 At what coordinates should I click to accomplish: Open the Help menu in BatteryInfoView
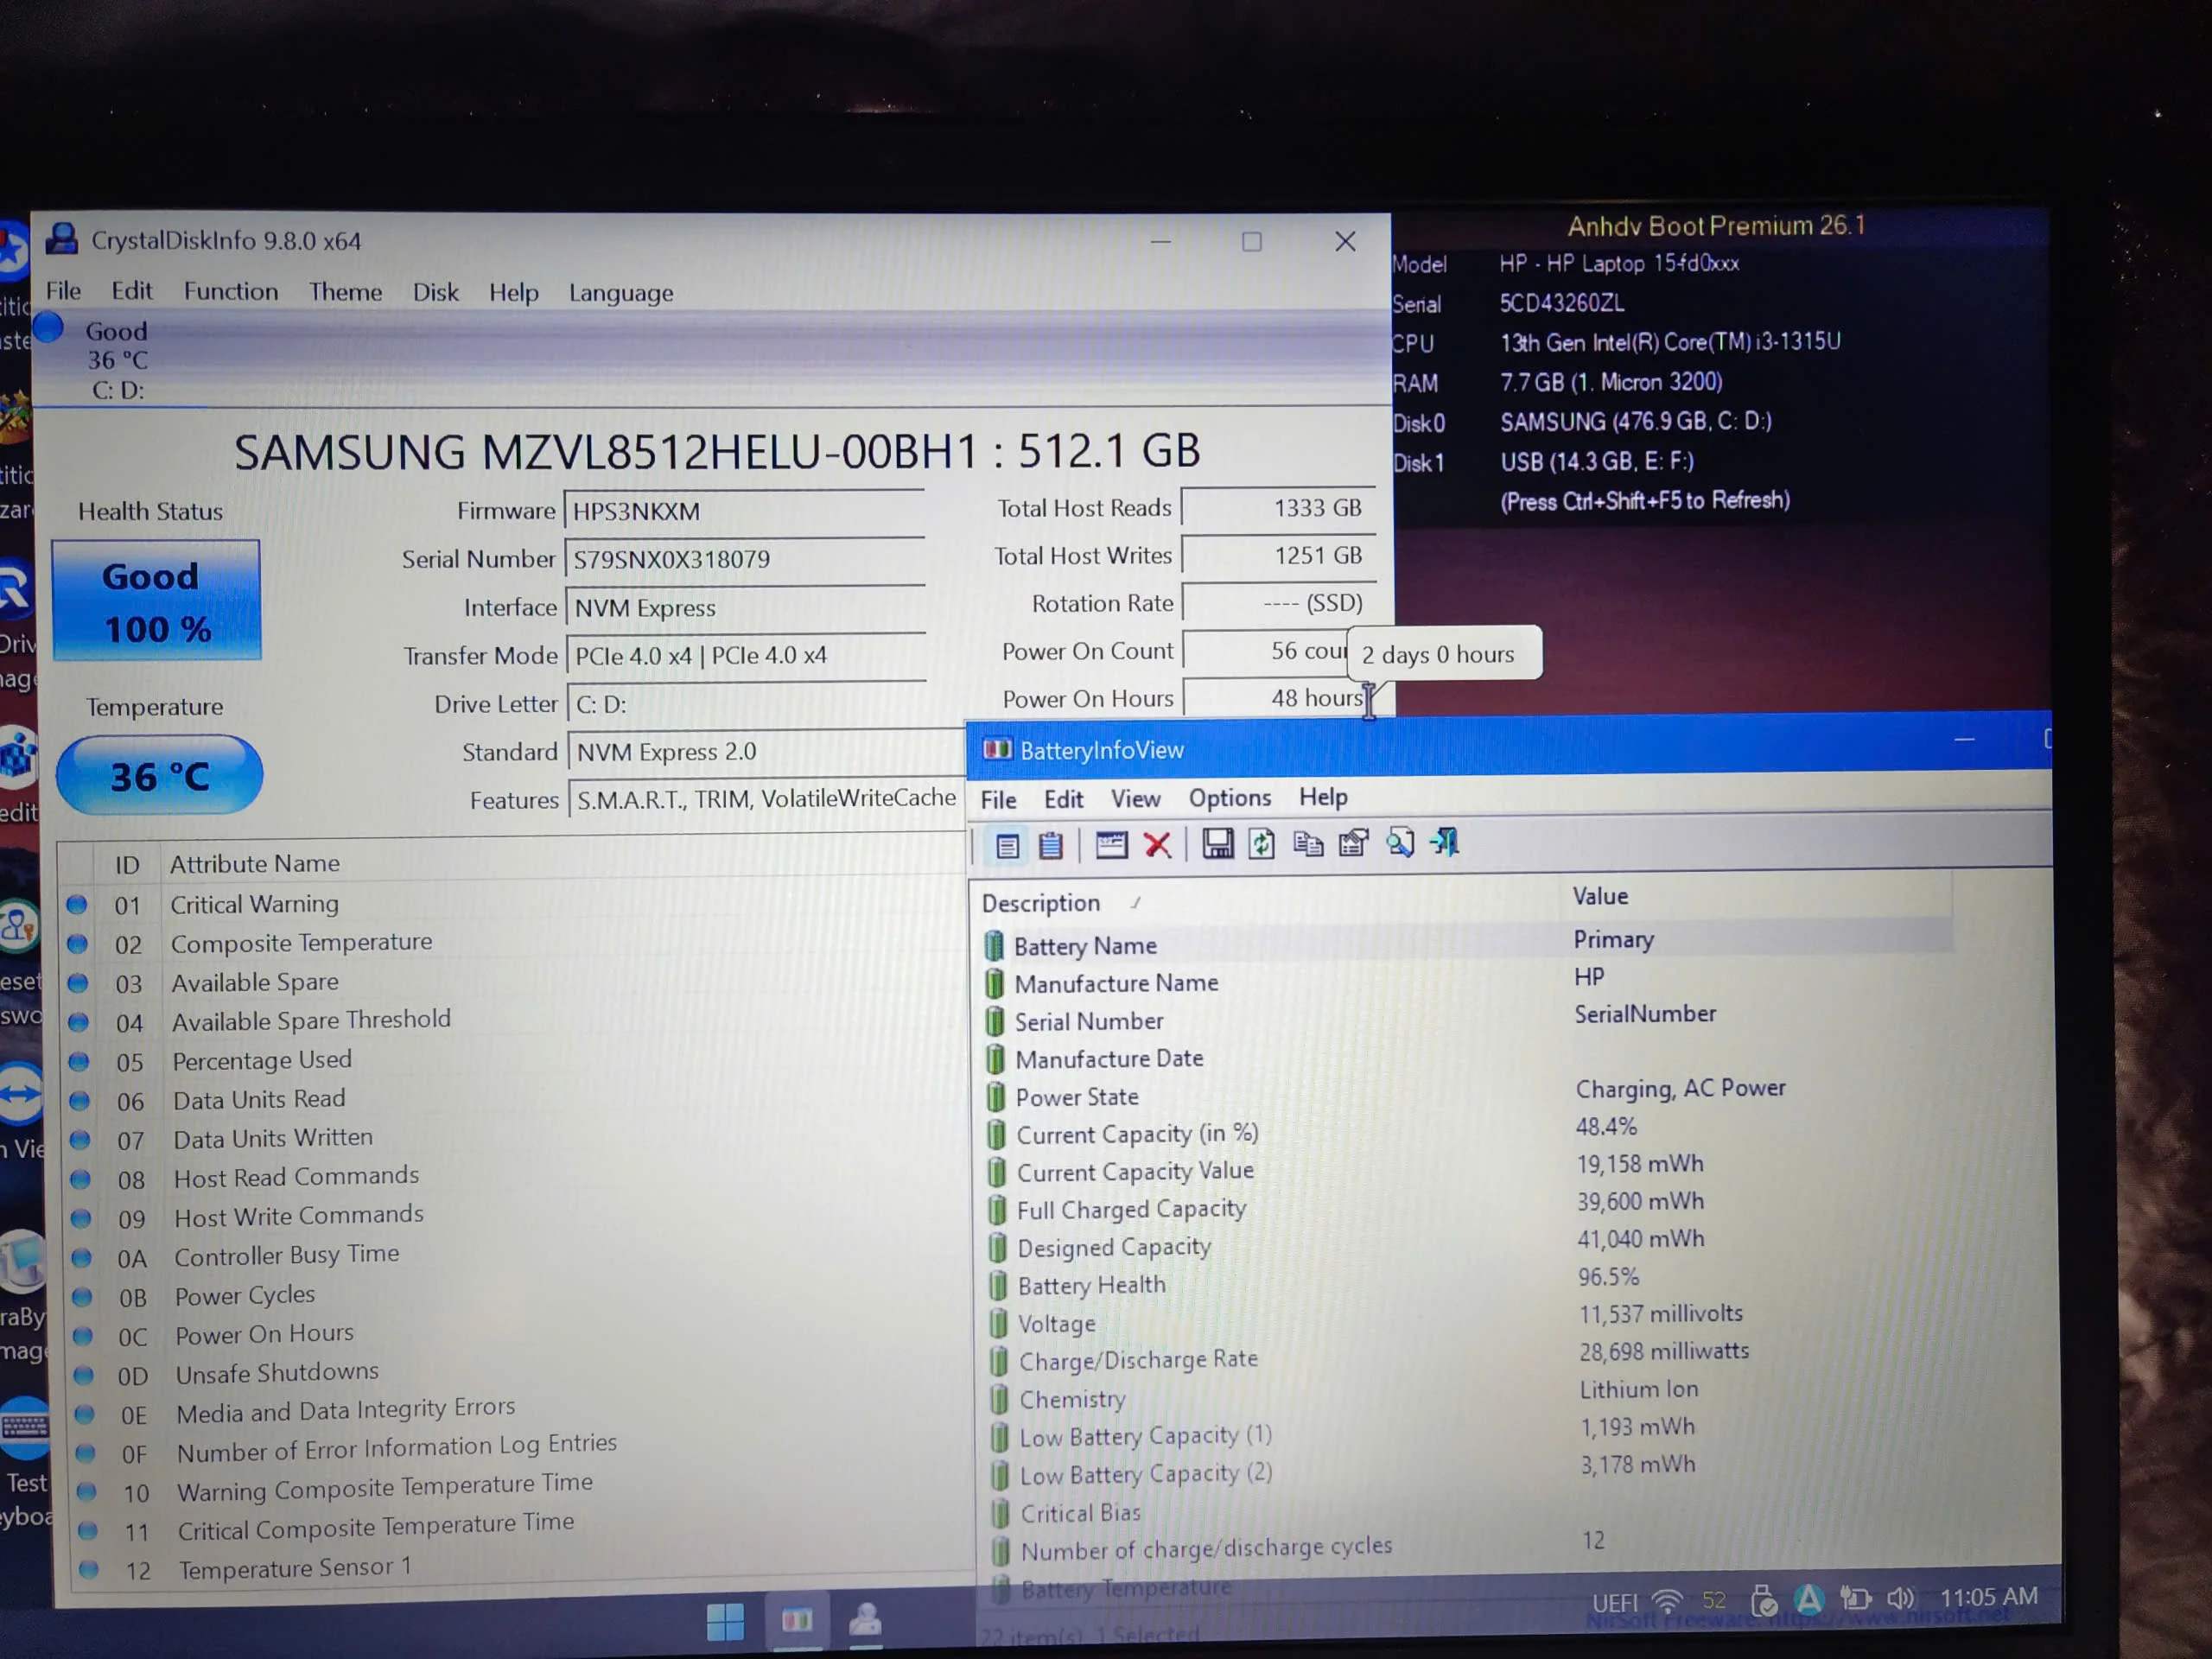(1324, 797)
